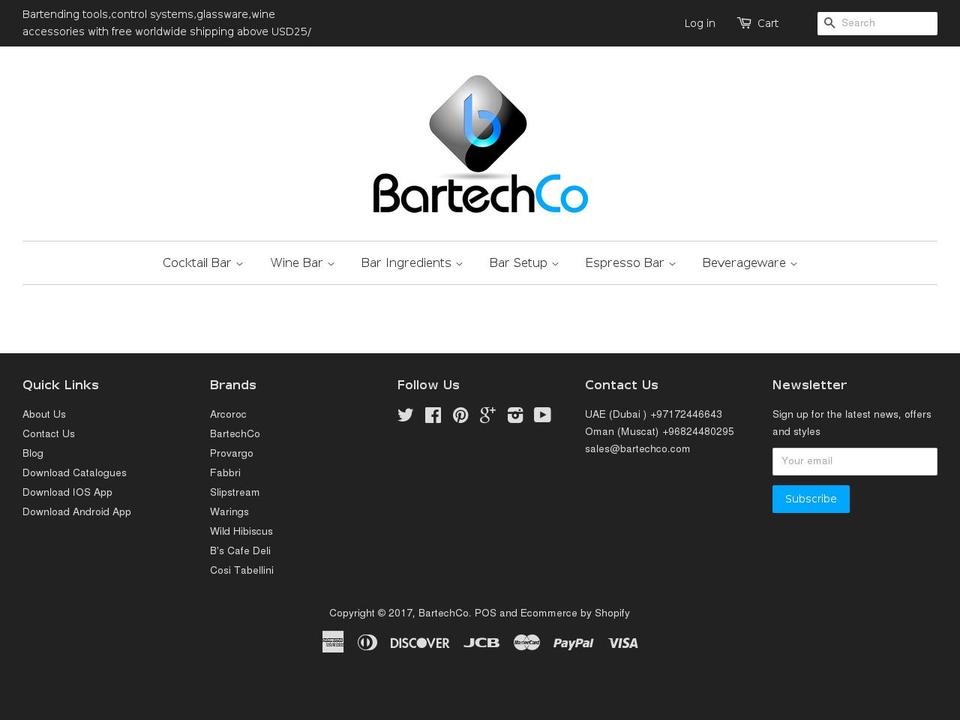Open the Wild Hibiscus brand link
Image resolution: width=960 pixels, height=720 pixels.
point(241,531)
